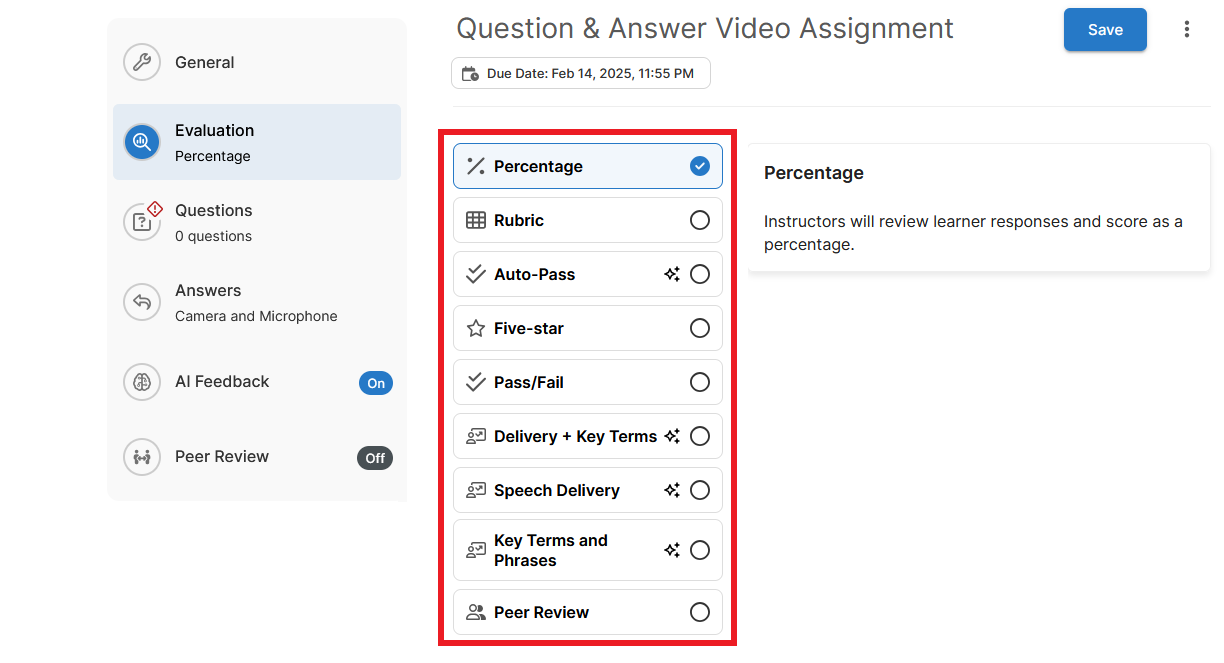The height and width of the screenshot is (663, 1224).
Task: Click the calendar icon beside Due Date
Action: pyautogui.click(x=470, y=74)
